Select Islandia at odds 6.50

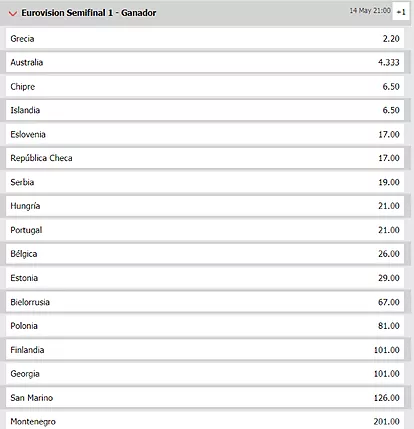[205, 110]
